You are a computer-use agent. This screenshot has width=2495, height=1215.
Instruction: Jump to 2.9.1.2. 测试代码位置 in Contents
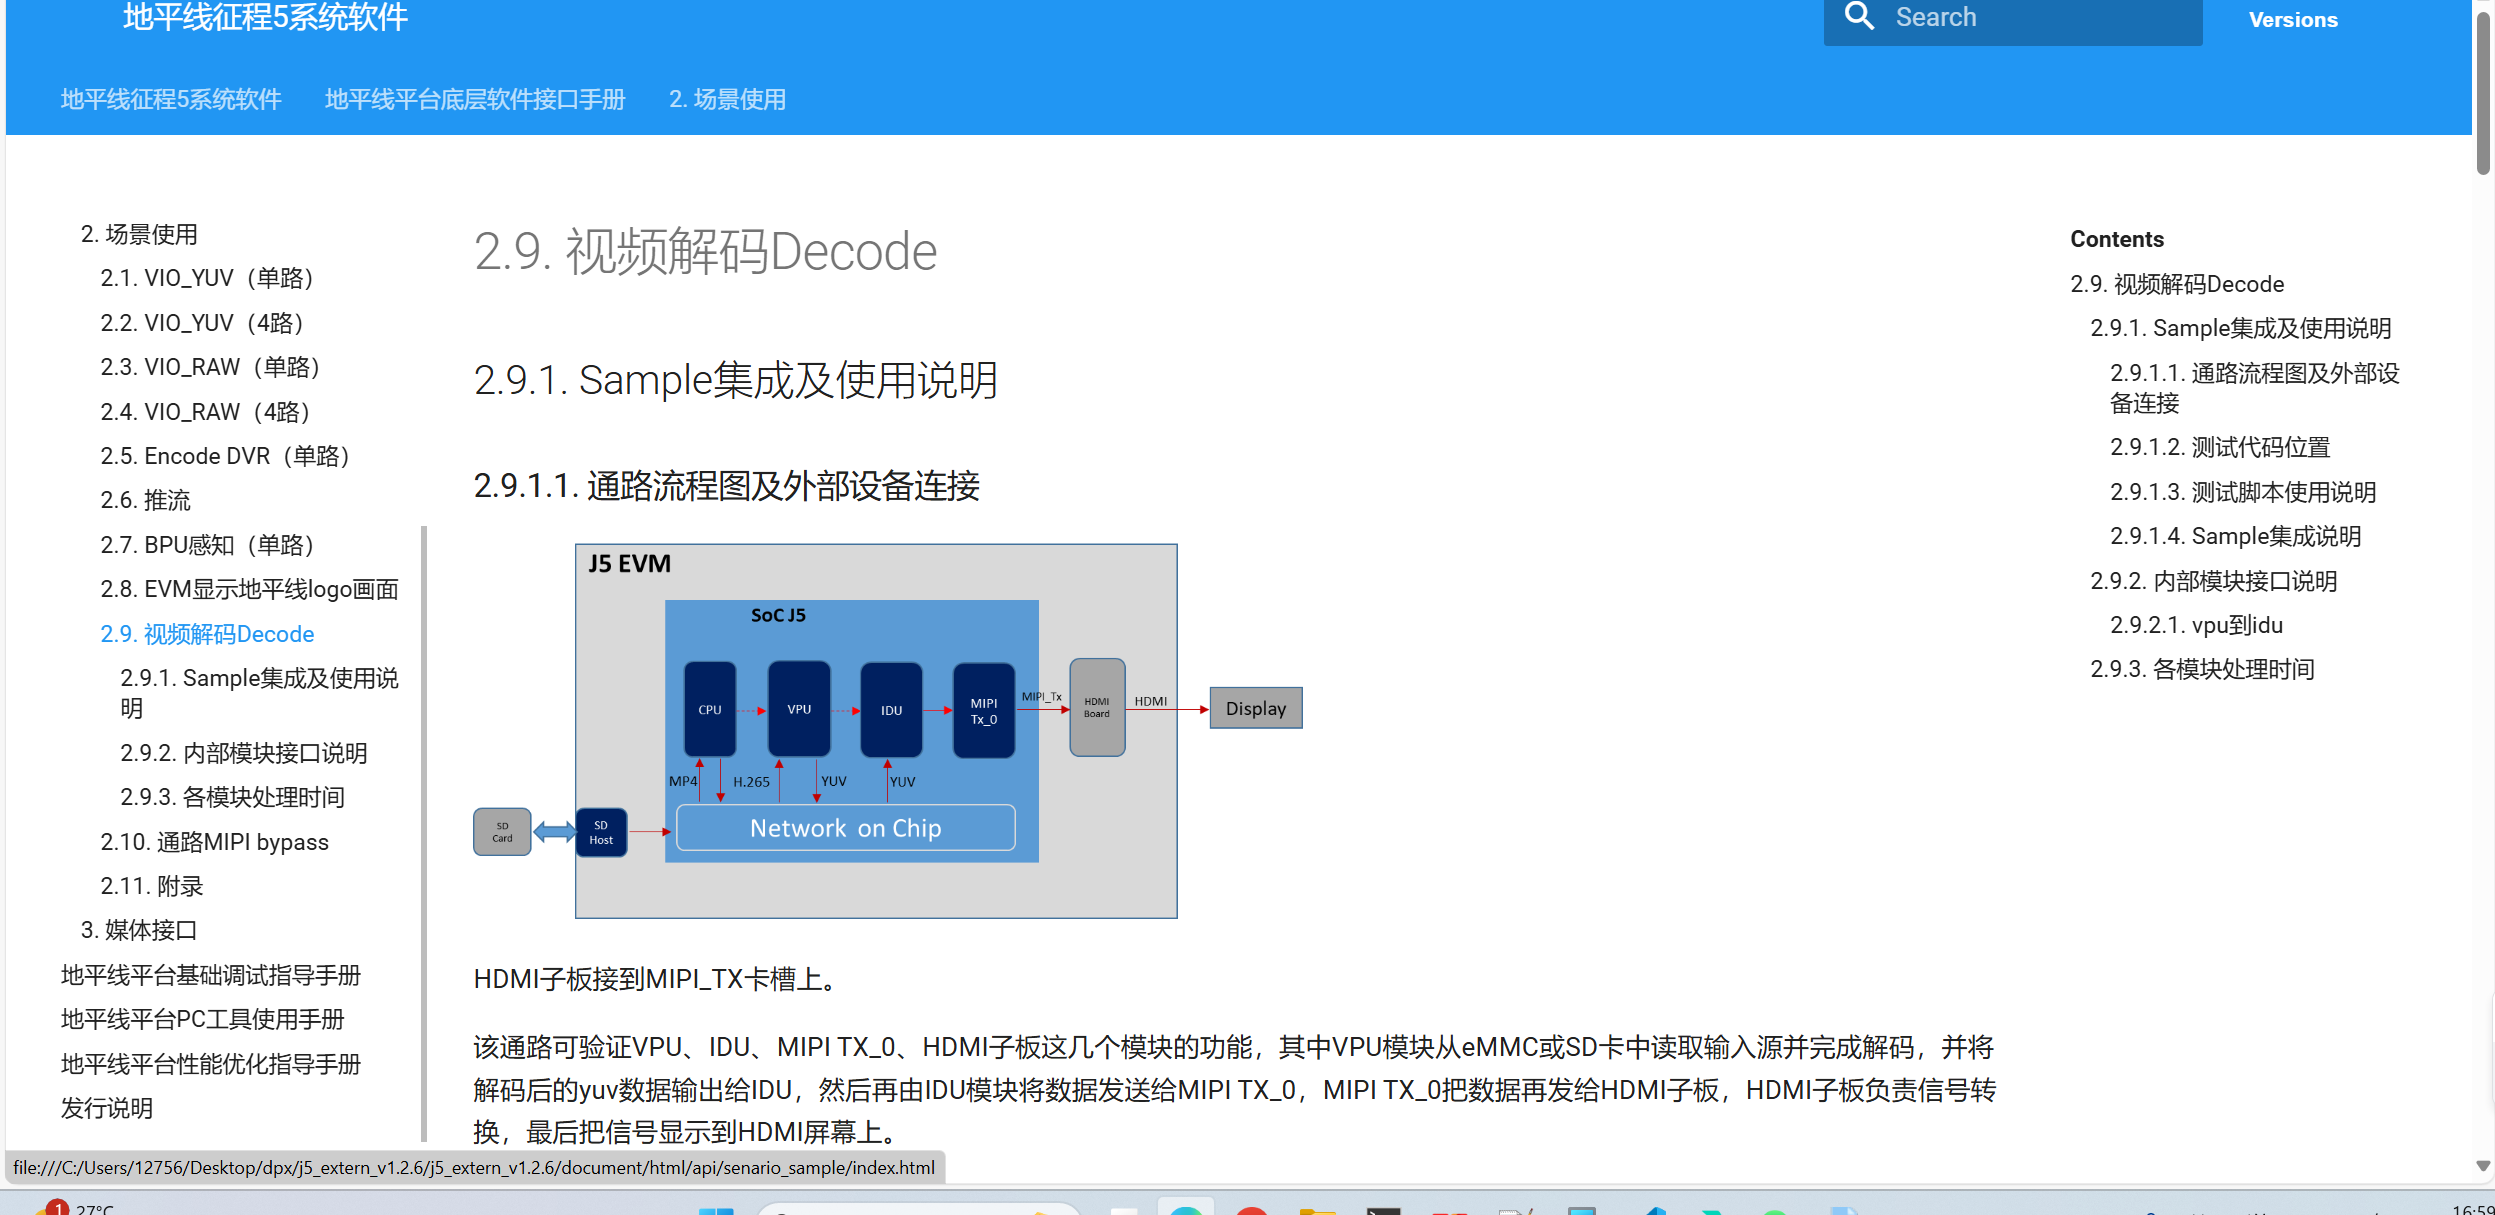2219,447
